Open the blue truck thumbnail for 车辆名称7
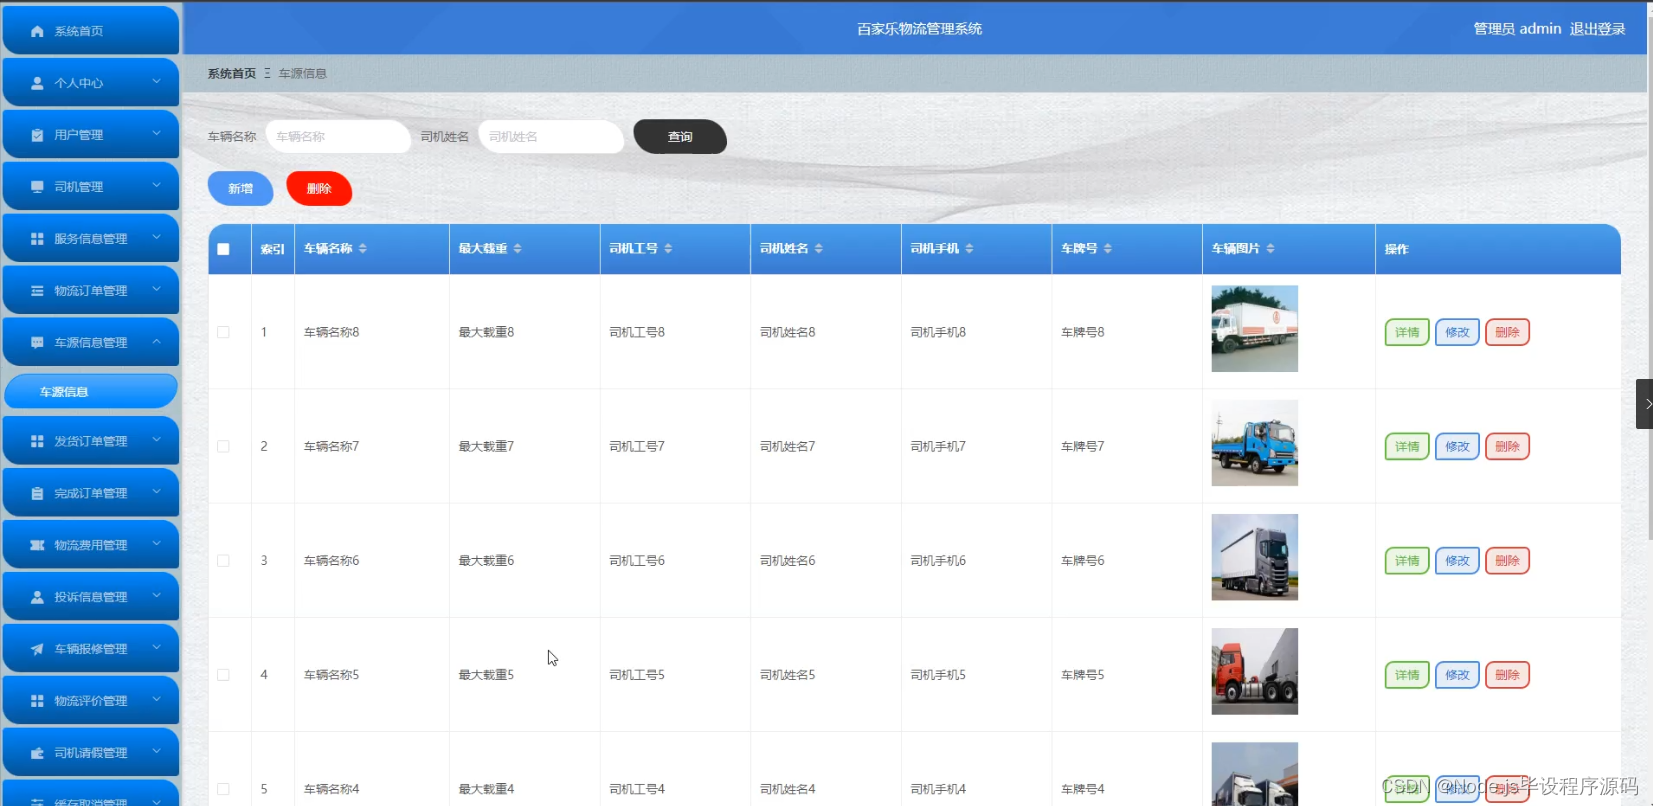This screenshot has width=1653, height=806. (x=1254, y=443)
